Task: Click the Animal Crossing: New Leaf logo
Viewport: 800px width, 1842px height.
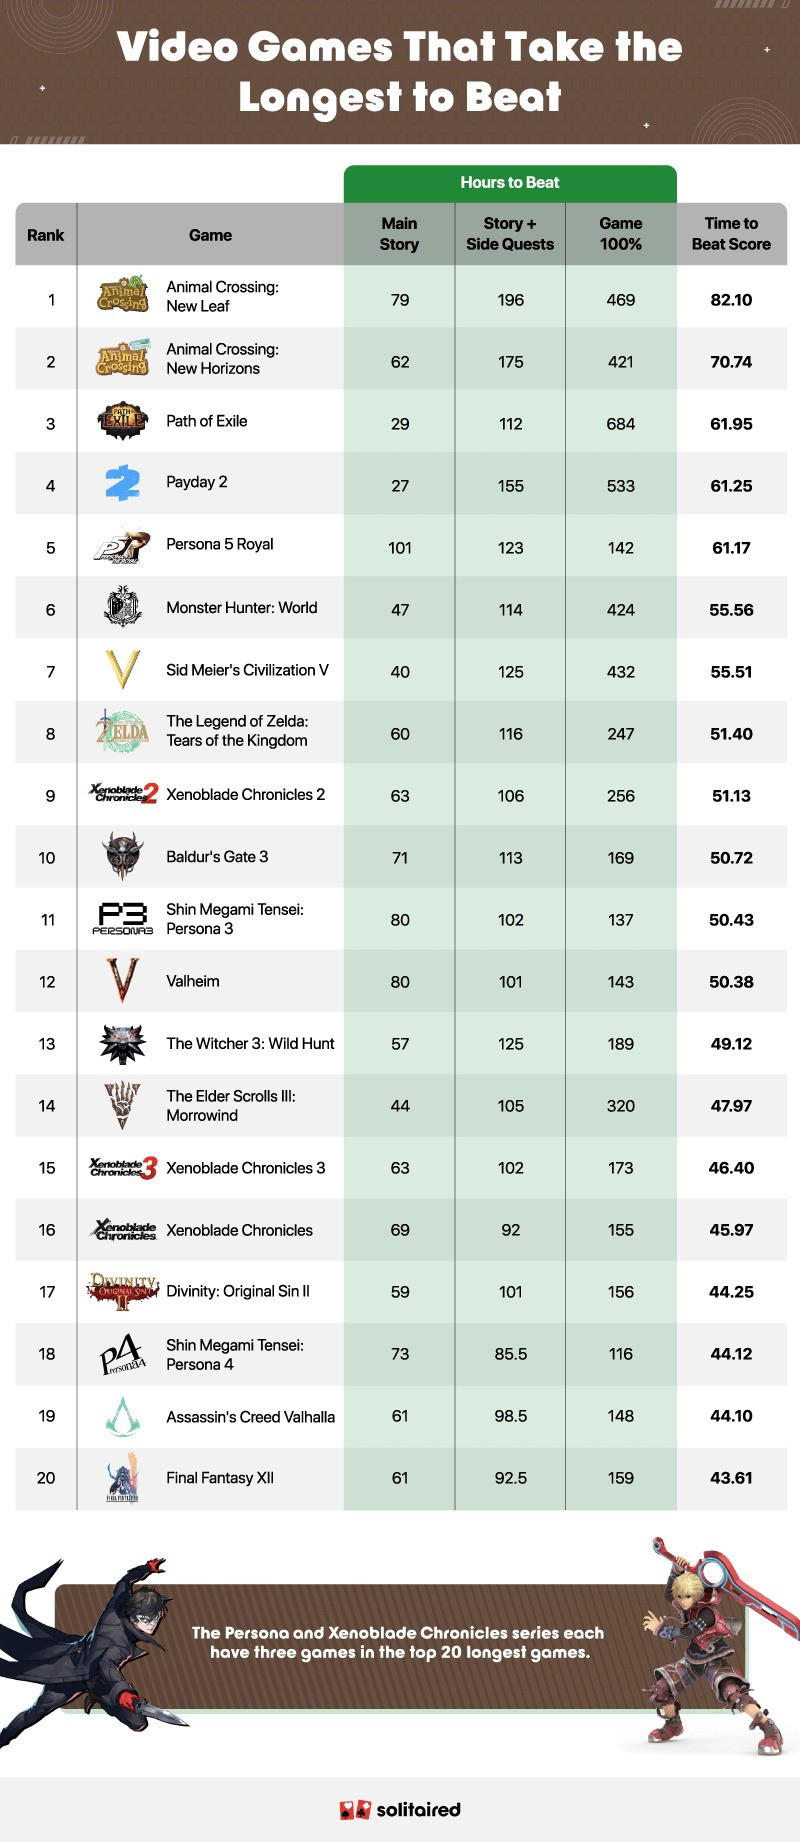Action: pos(123,297)
